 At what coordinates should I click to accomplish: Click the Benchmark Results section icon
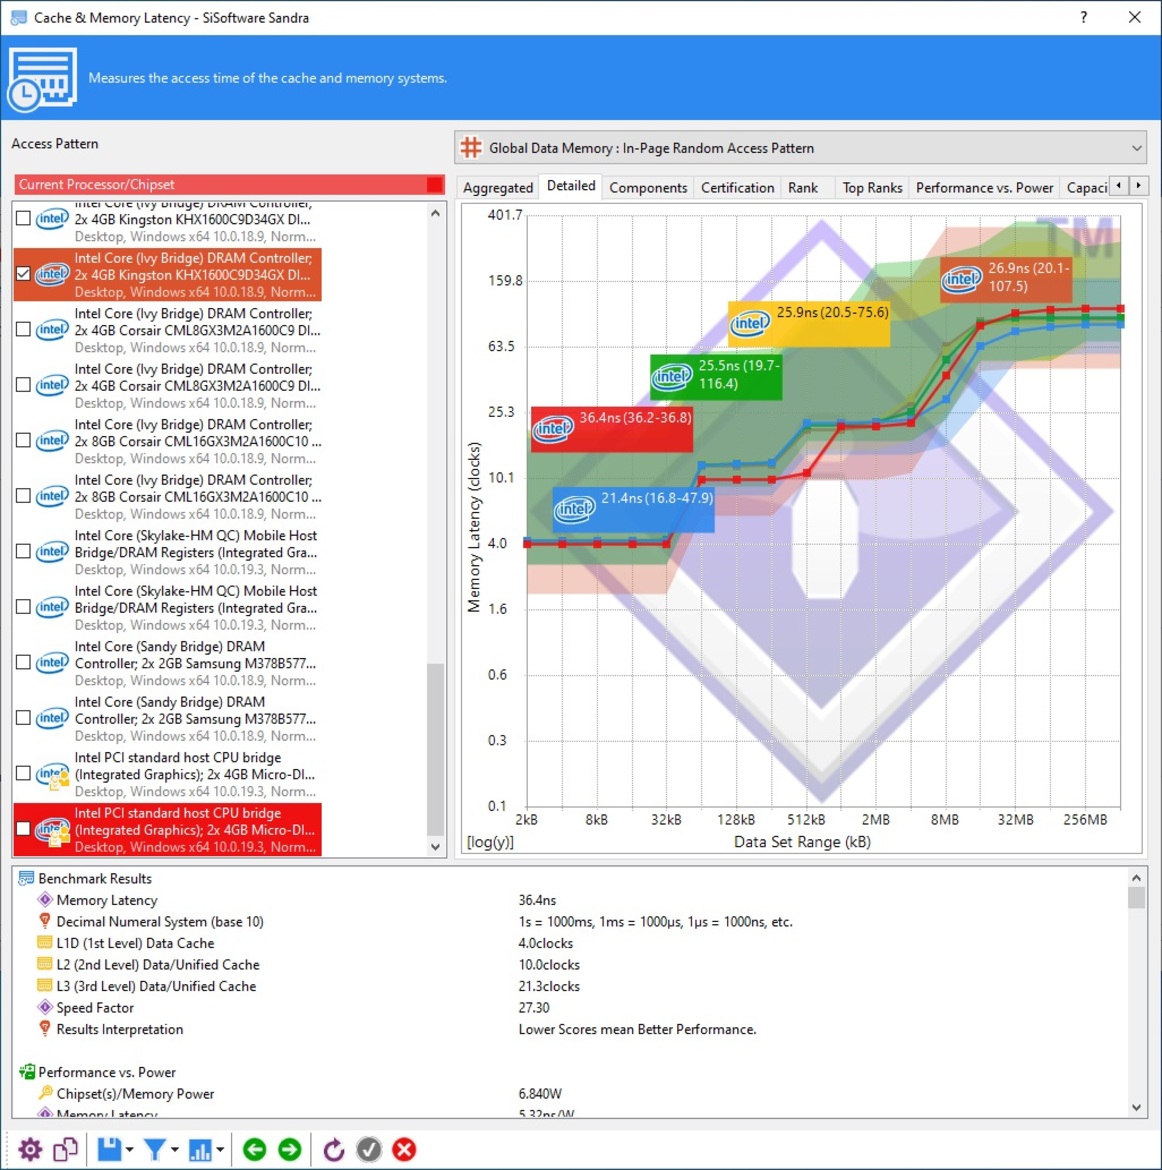[x=26, y=878]
